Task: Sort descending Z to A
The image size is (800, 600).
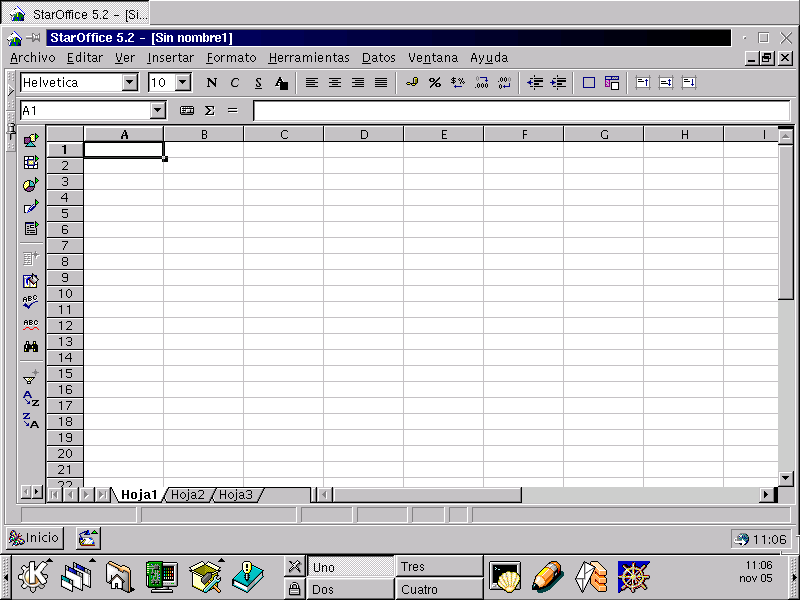Action: [x=31, y=421]
